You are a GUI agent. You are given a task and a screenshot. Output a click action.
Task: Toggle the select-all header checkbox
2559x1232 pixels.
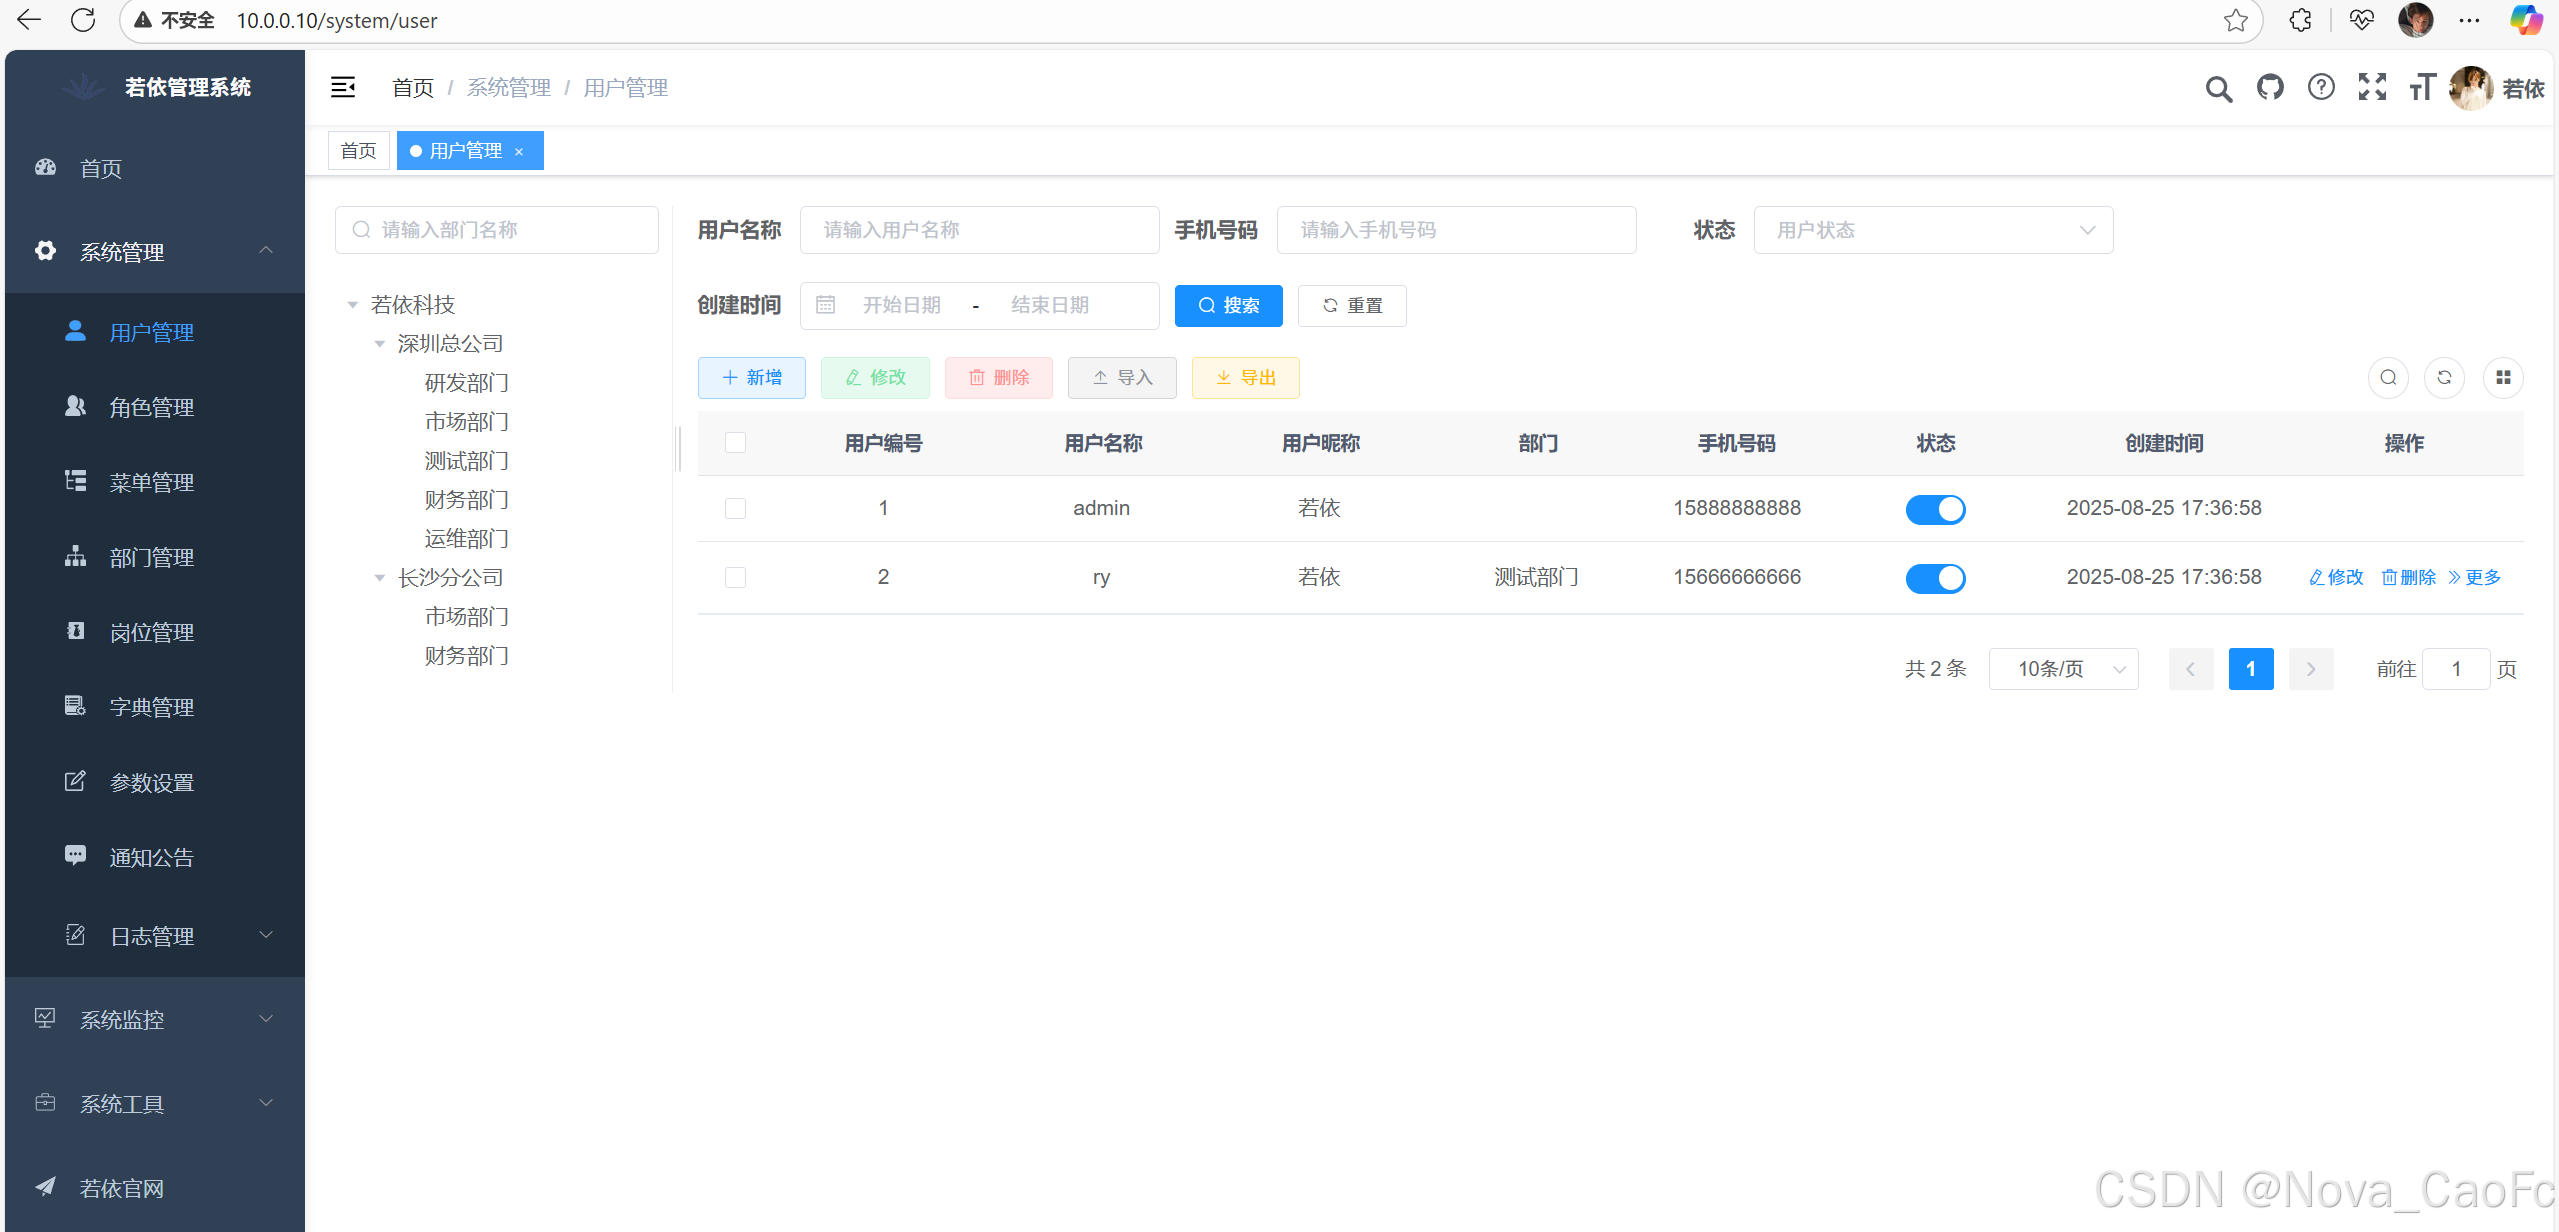[735, 442]
